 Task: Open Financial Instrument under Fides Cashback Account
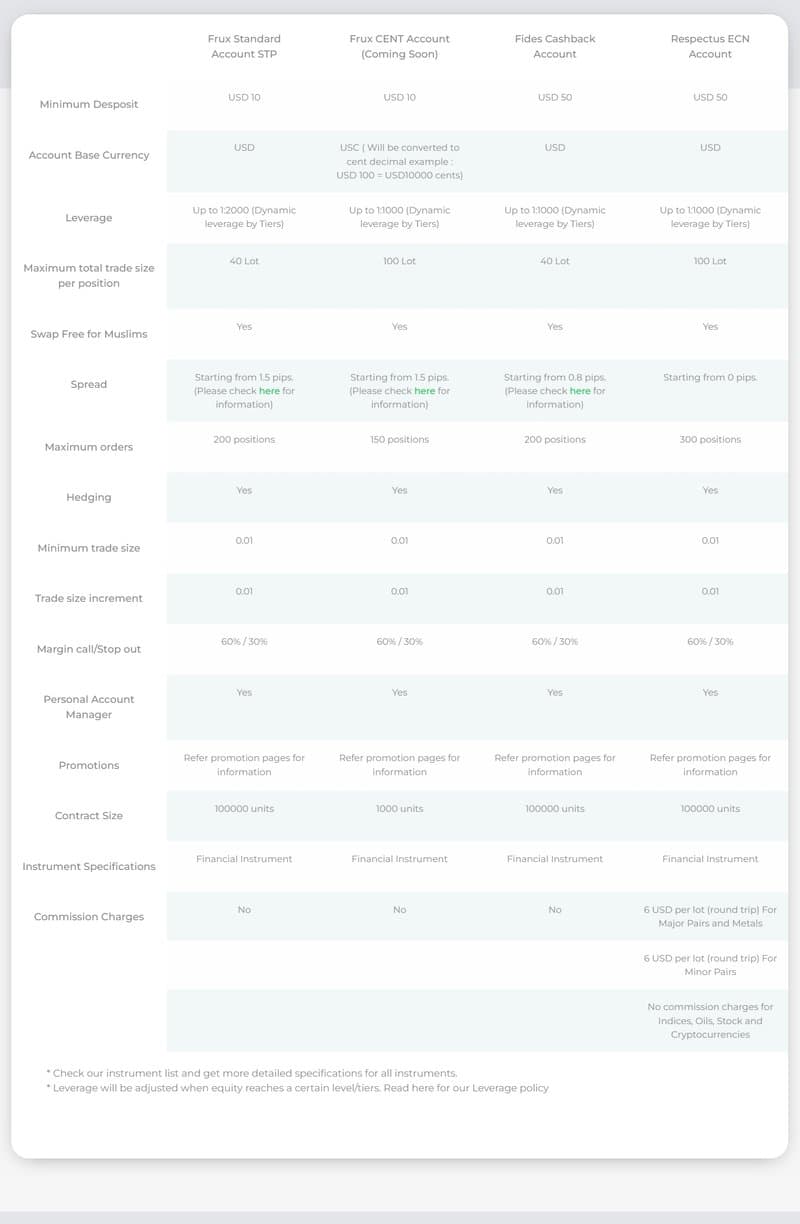point(555,859)
